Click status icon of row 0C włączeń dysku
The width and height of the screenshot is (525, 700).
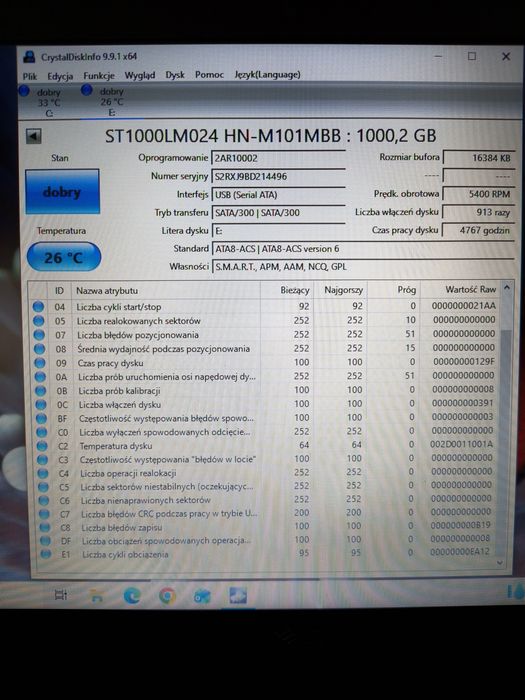[41, 404]
